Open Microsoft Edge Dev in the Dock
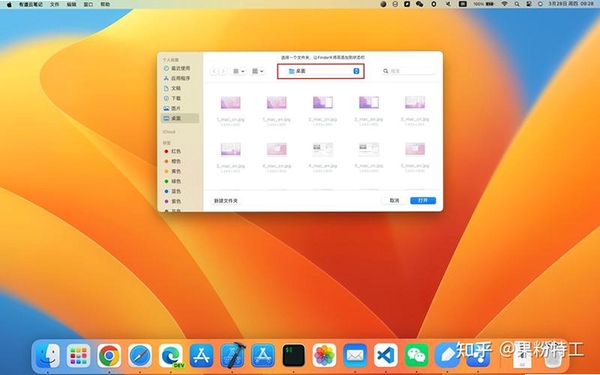This screenshot has width=600, height=375. (171, 356)
